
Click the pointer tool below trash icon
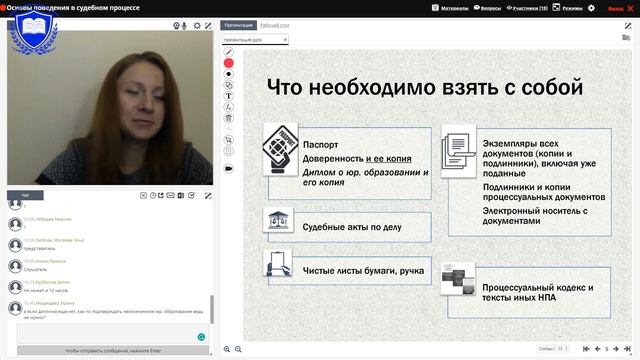(229, 140)
